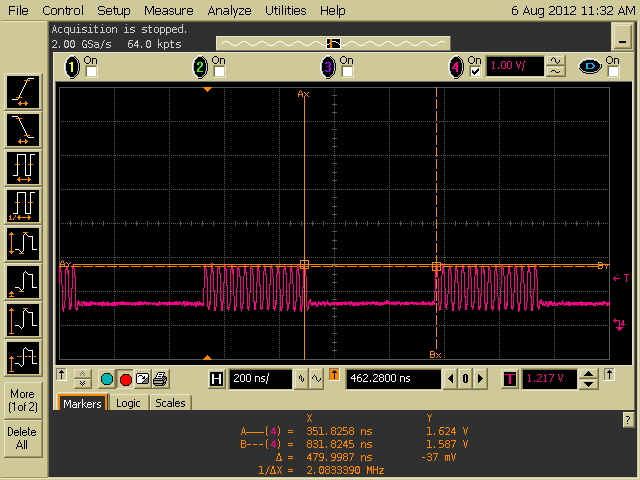The height and width of the screenshot is (480, 640).
Task: Click the 462.2800 ns position field
Action: (x=393, y=379)
